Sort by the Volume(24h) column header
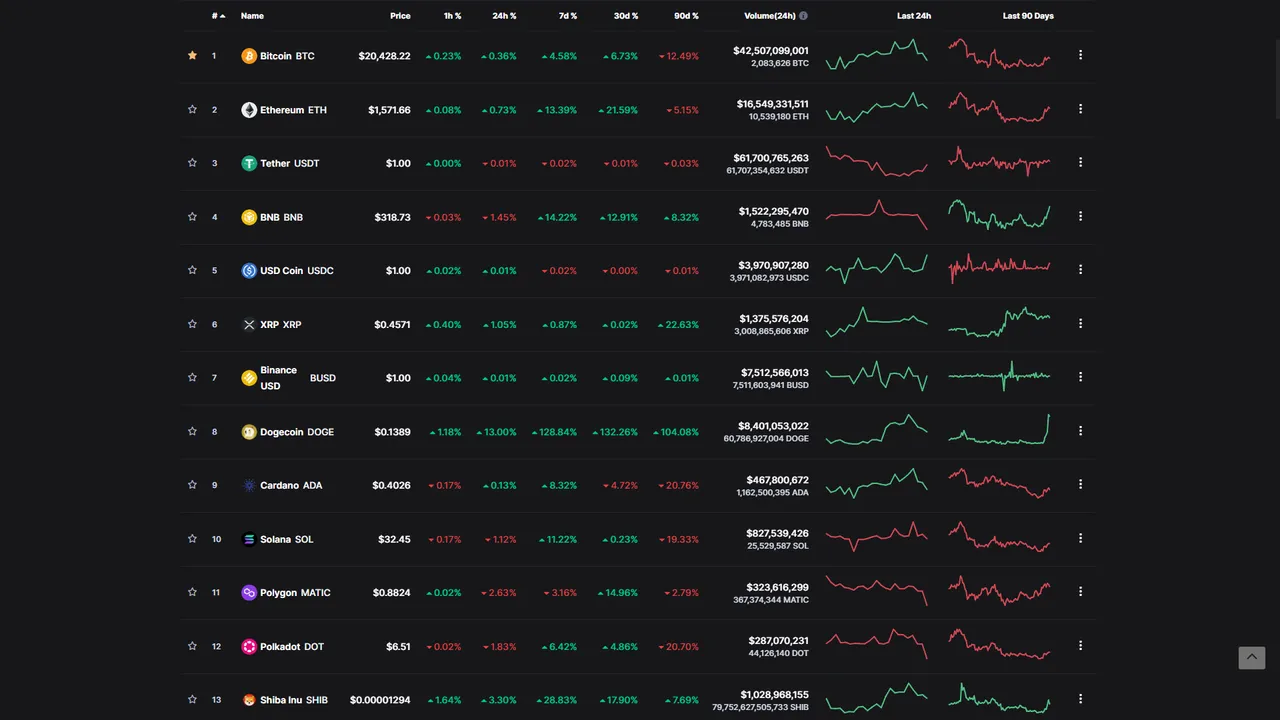The image size is (1280, 720). click(770, 16)
